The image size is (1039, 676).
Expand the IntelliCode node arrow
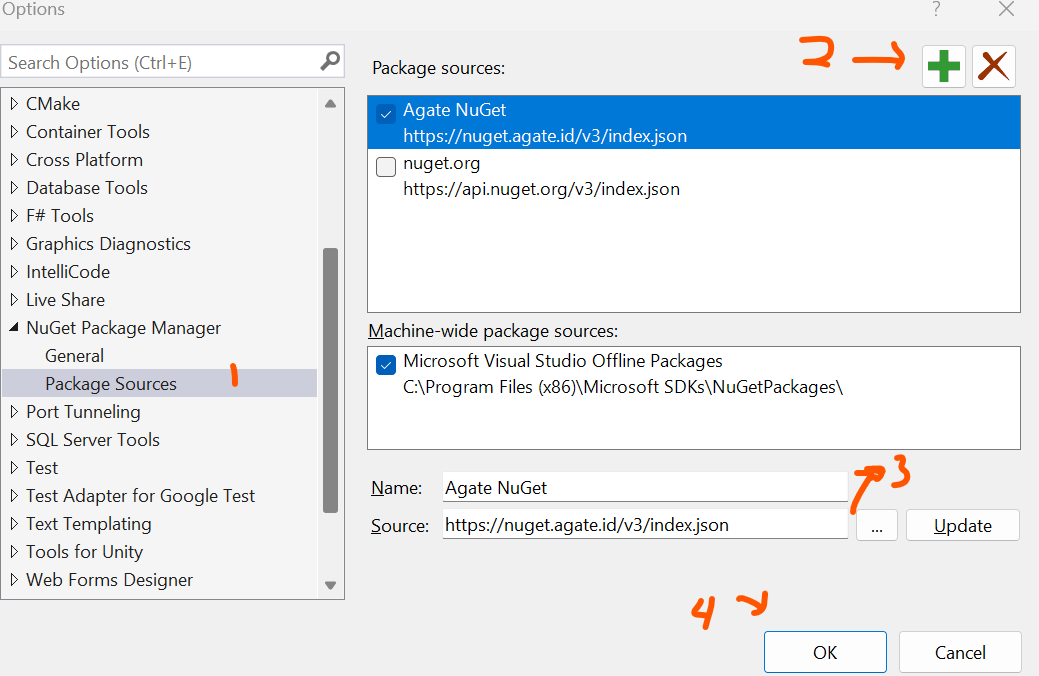14,272
